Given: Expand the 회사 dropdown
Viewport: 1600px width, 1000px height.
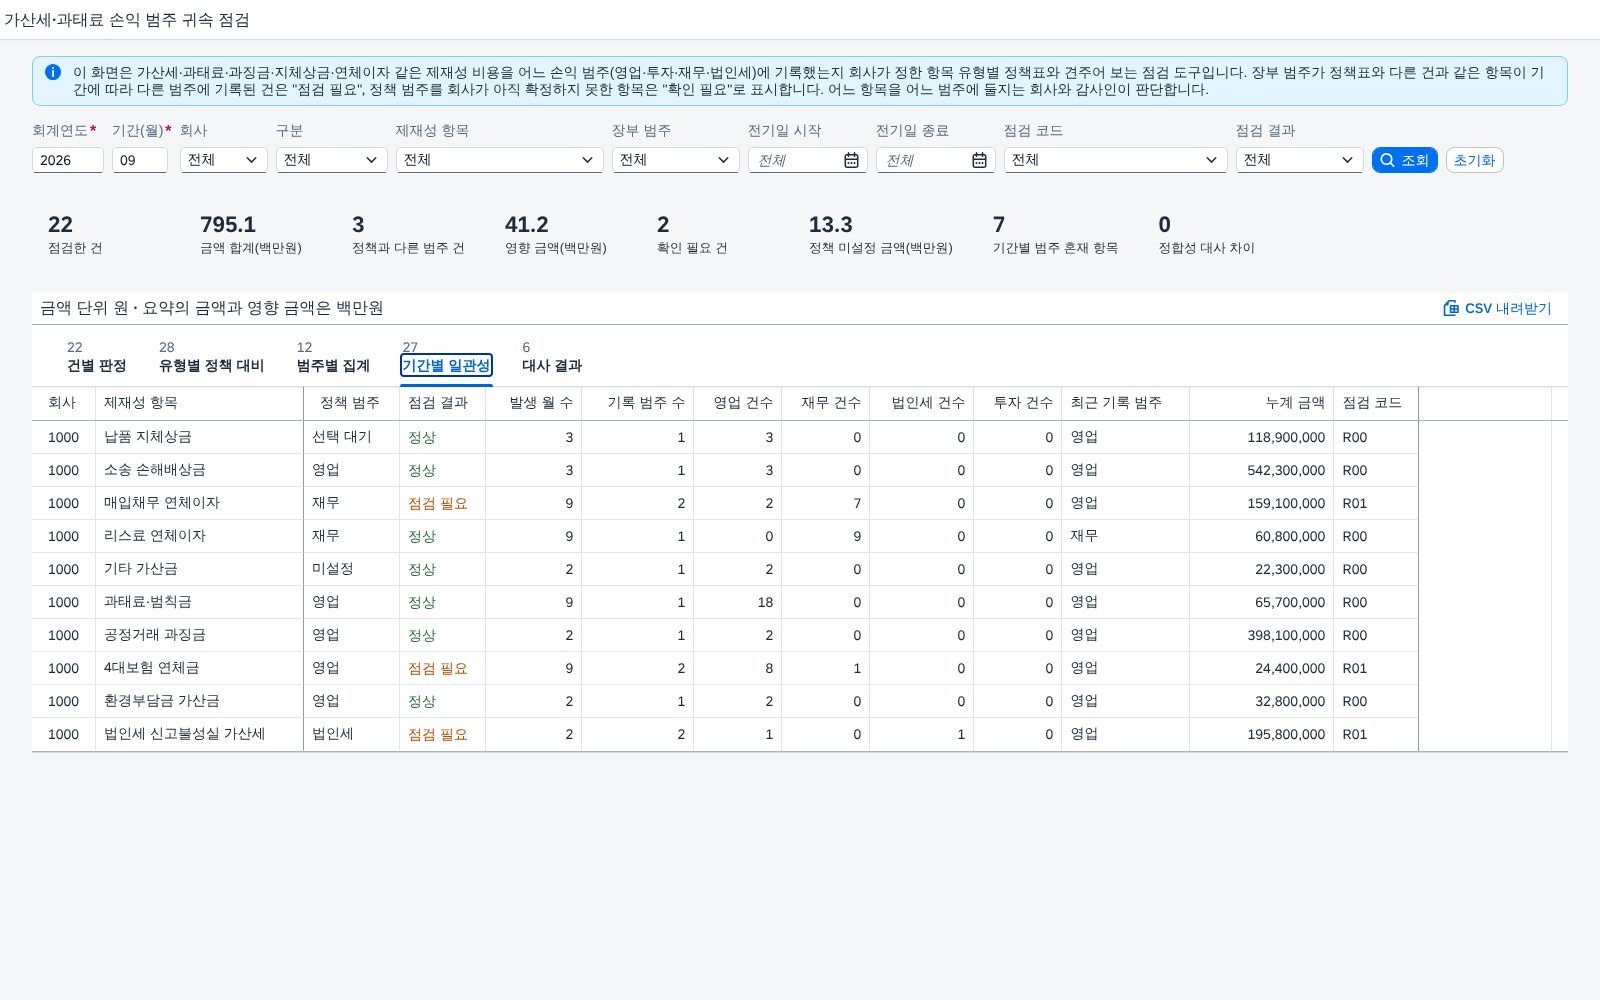Looking at the screenshot, I should pyautogui.click(x=224, y=160).
